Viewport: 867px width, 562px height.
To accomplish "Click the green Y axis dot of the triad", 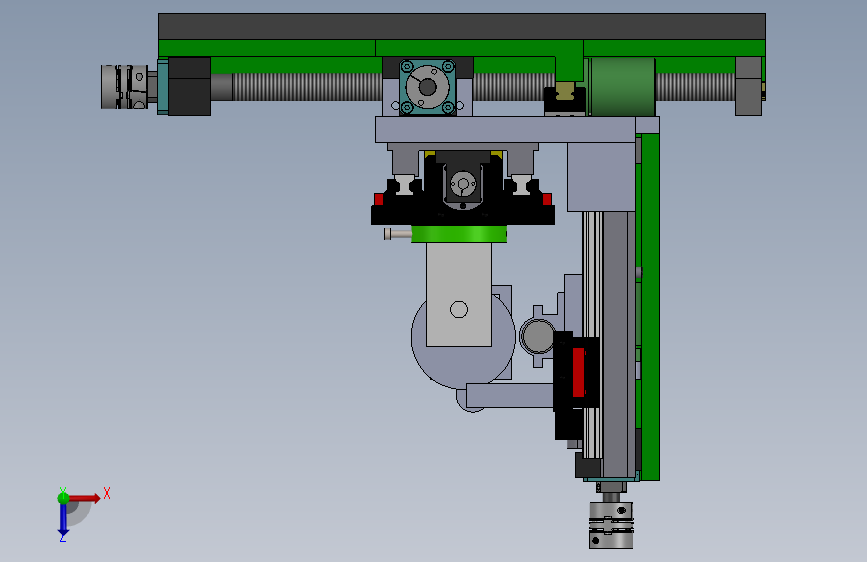I will point(63,497).
